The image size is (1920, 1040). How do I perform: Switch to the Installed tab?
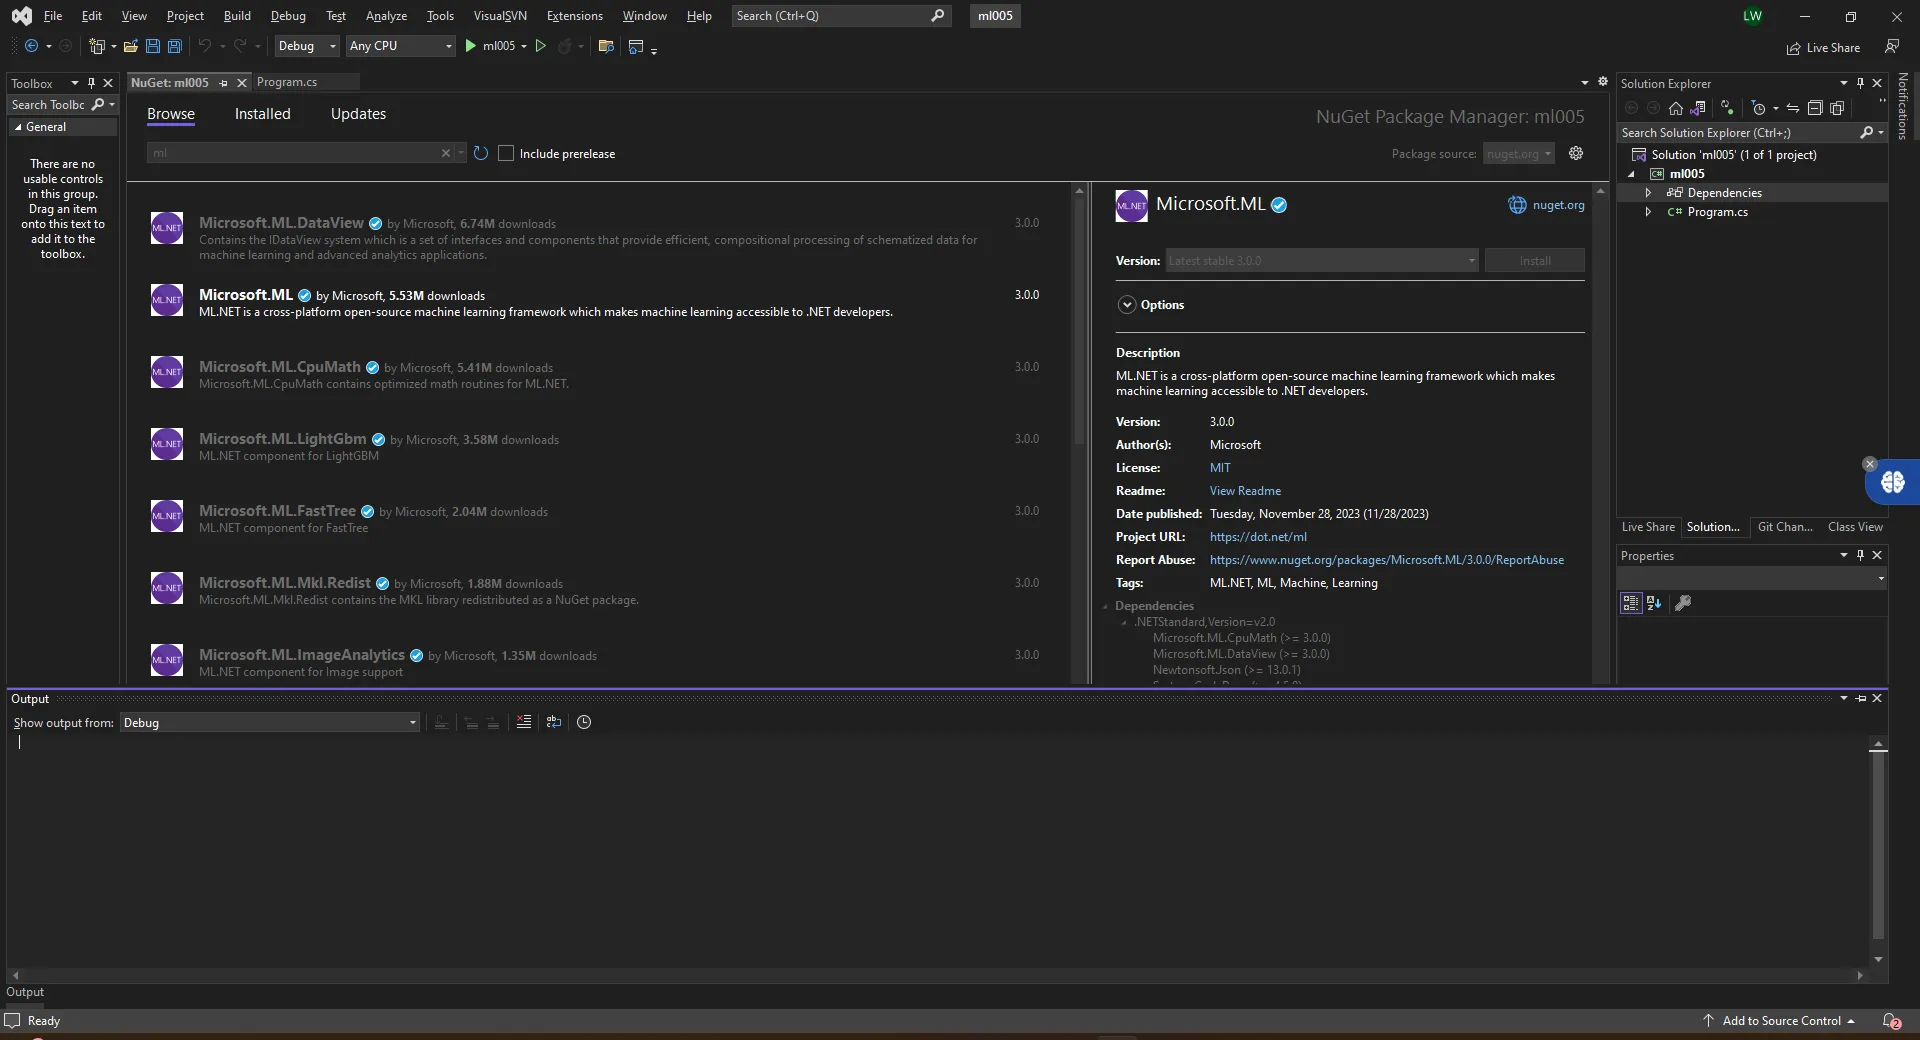tap(262, 114)
